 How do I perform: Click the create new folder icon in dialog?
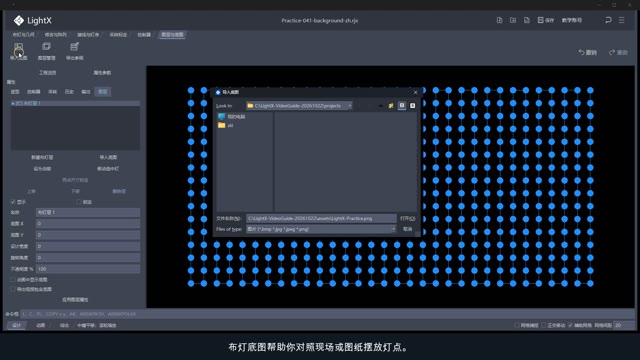pyautogui.click(x=391, y=106)
